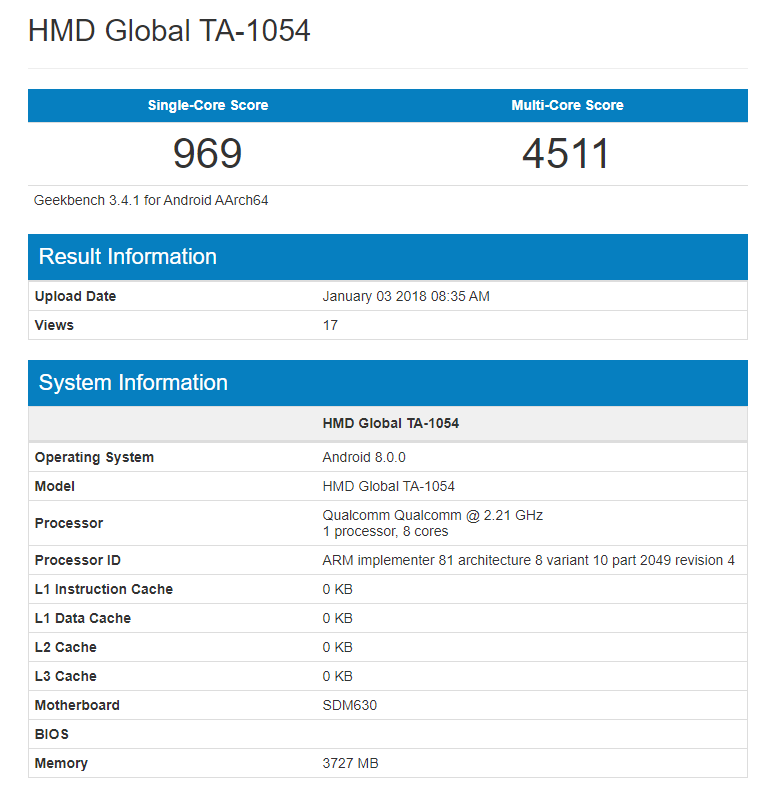The image size is (773, 792).
Task: Select the Multi-Core Score header
Action: coord(567,105)
